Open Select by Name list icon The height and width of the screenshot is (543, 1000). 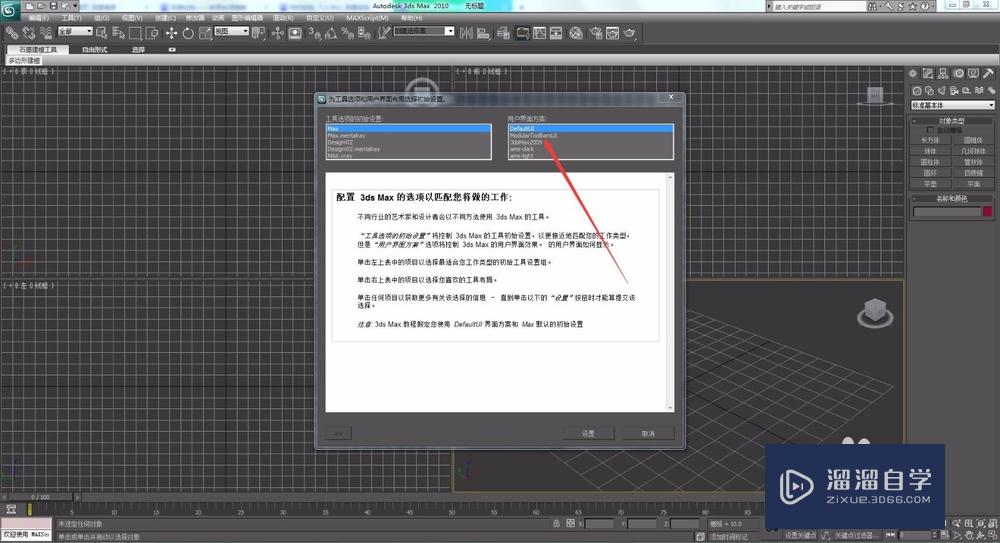(119, 33)
